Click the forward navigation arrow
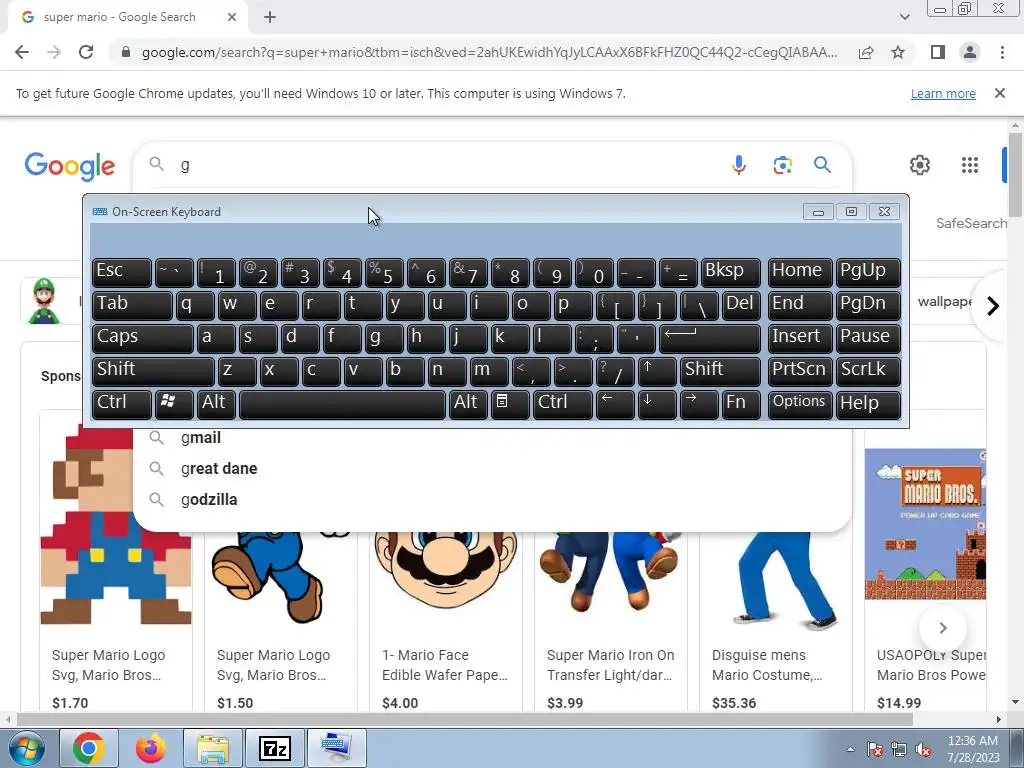Viewport: 1024px width, 768px height. [54, 52]
